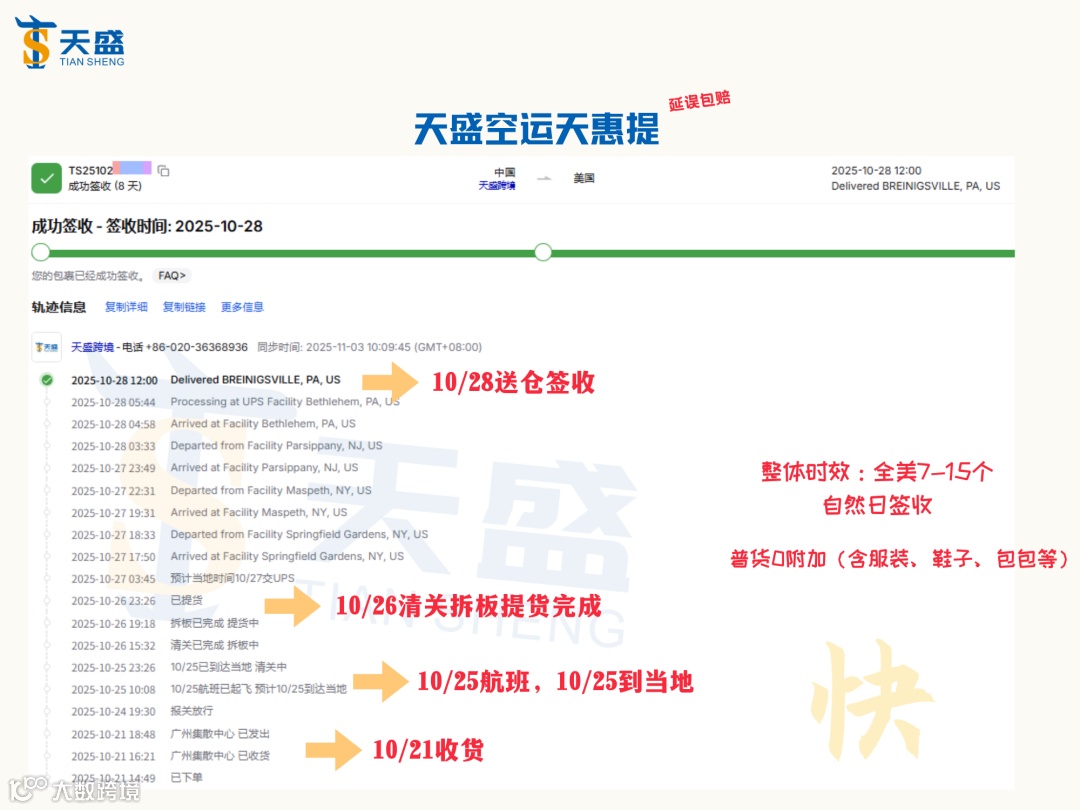
Task: Click the '拆板已完成 提货中' row
Action: click(x=165, y=623)
